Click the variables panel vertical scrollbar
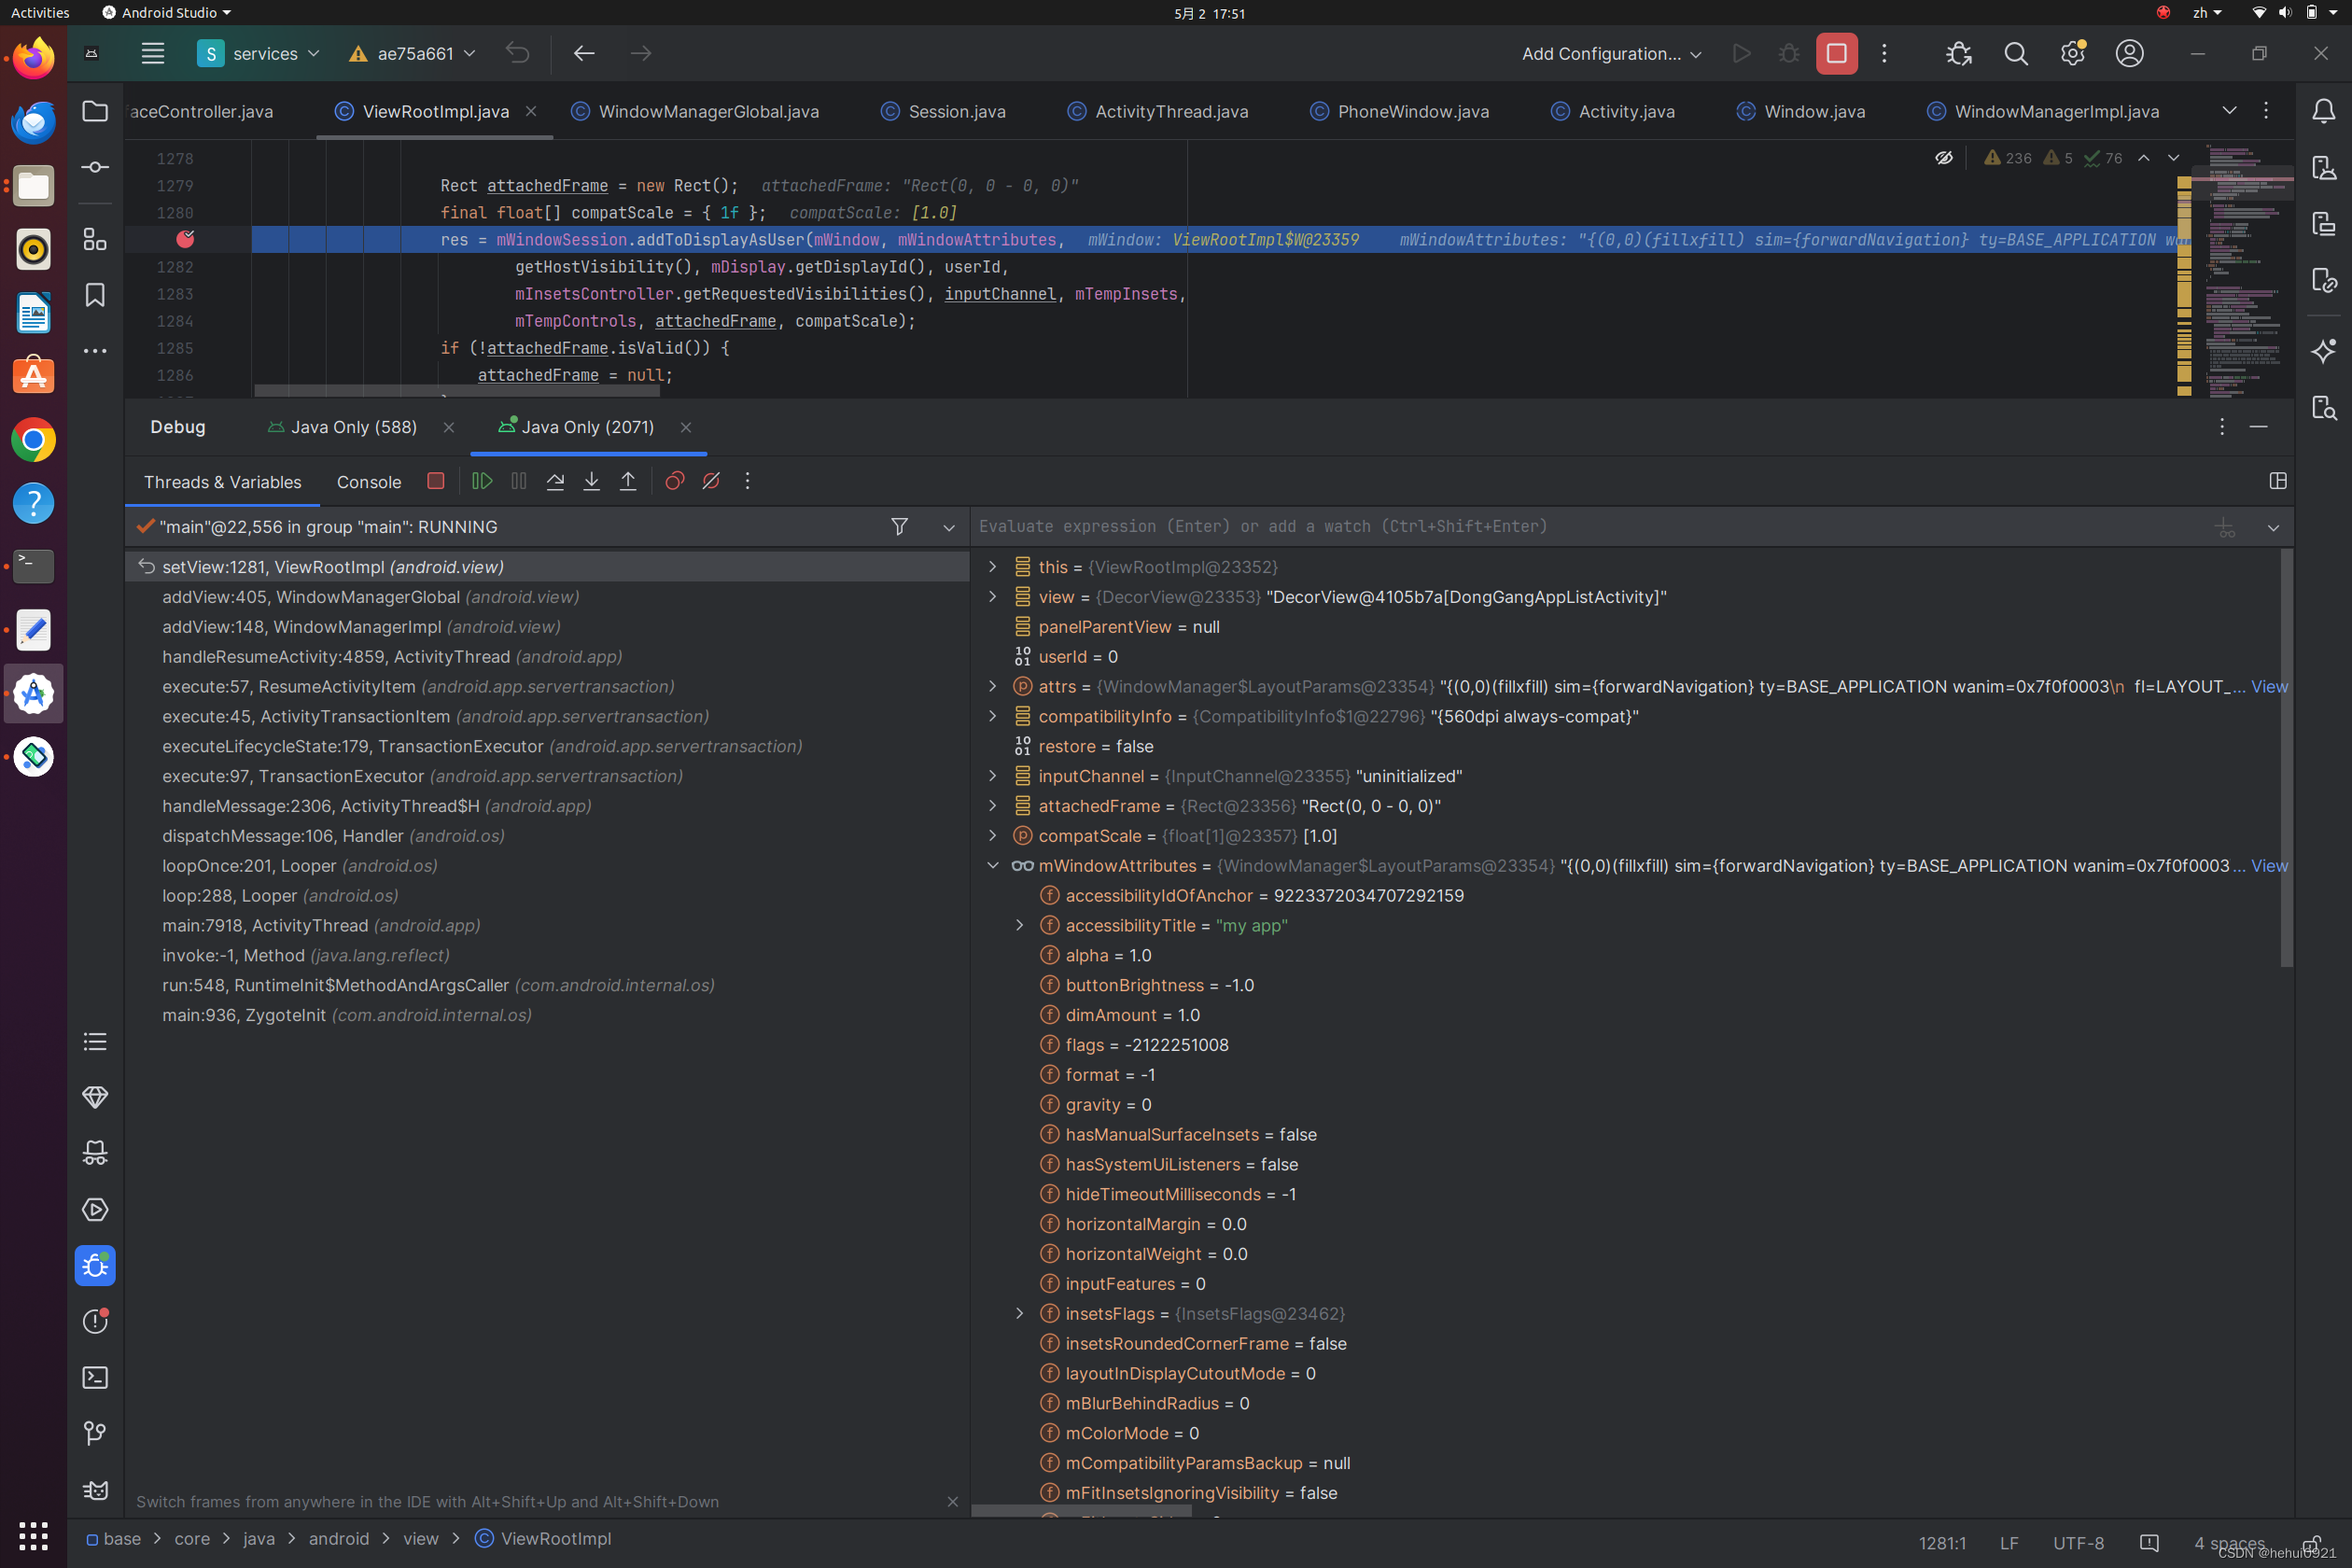This screenshot has height=1568, width=2352. (x=2286, y=757)
